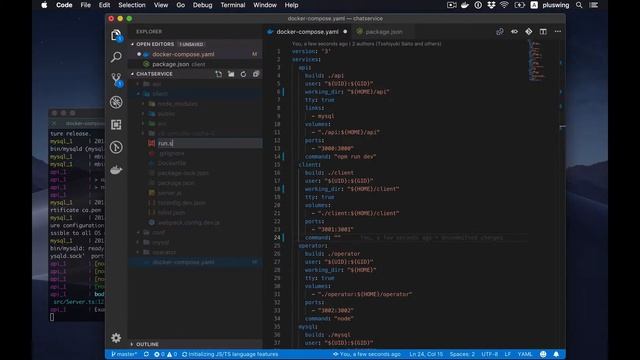
Task: Open the Manage gear menu
Action: click(116, 338)
